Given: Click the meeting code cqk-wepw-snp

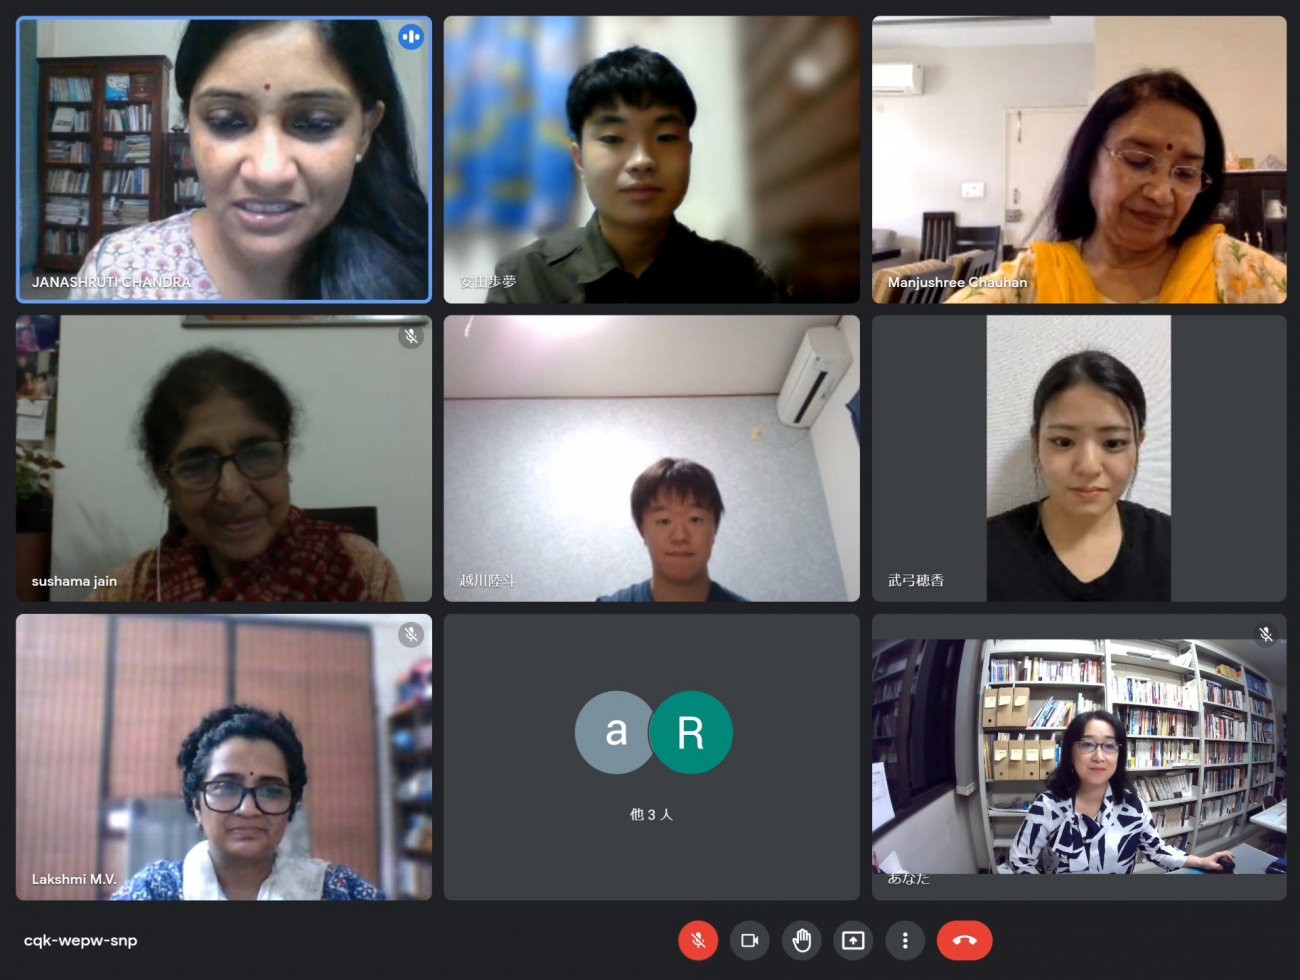Looking at the screenshot, I should click(x=81, y=940).
